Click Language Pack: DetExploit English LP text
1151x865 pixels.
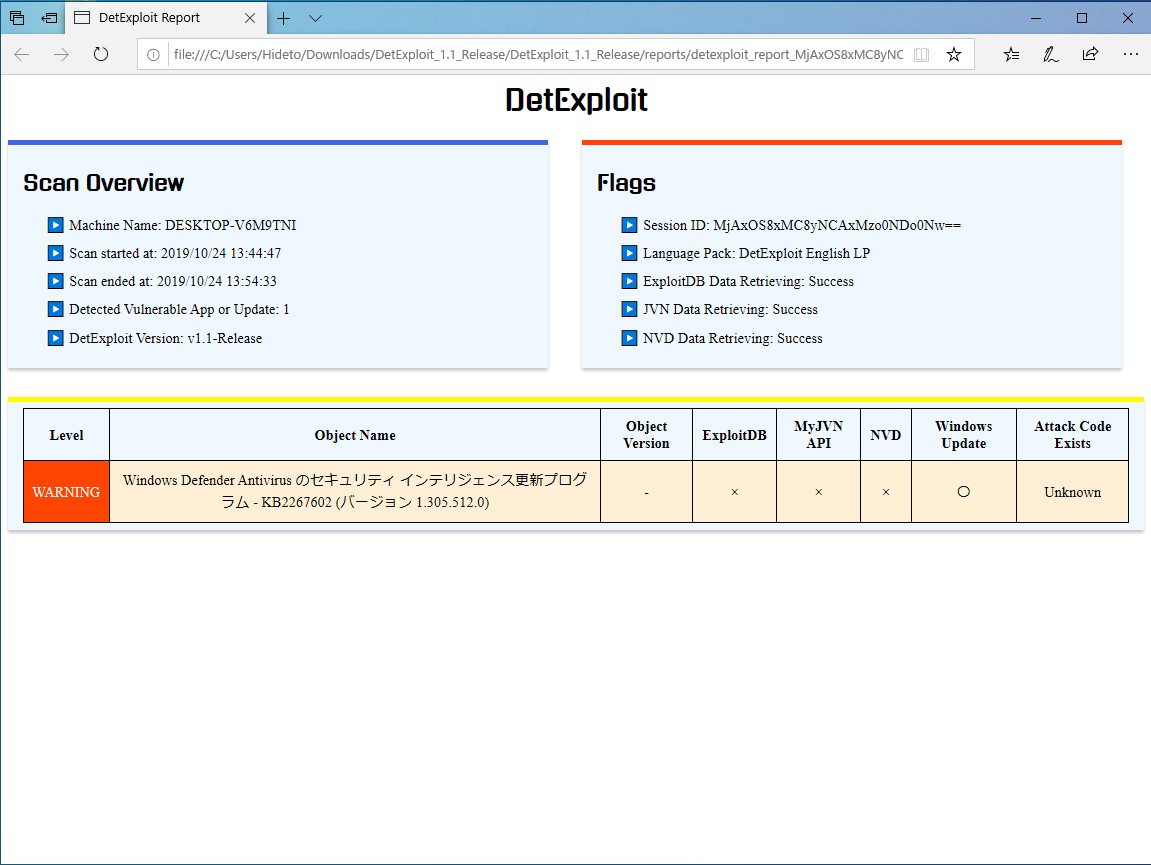(756, 253)
